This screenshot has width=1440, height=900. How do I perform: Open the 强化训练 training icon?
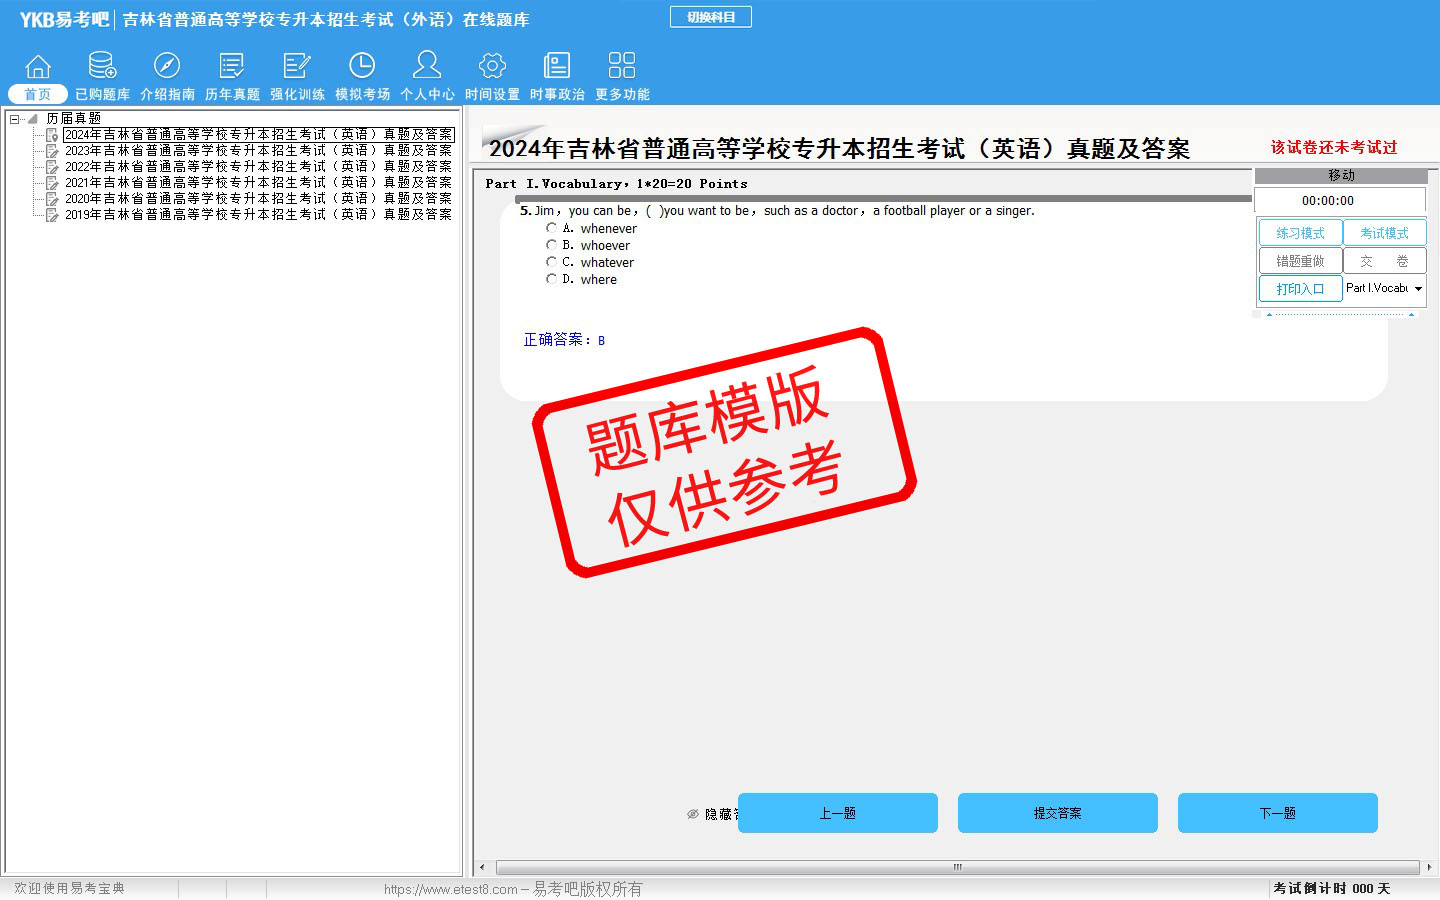click(x=297, y=67)
